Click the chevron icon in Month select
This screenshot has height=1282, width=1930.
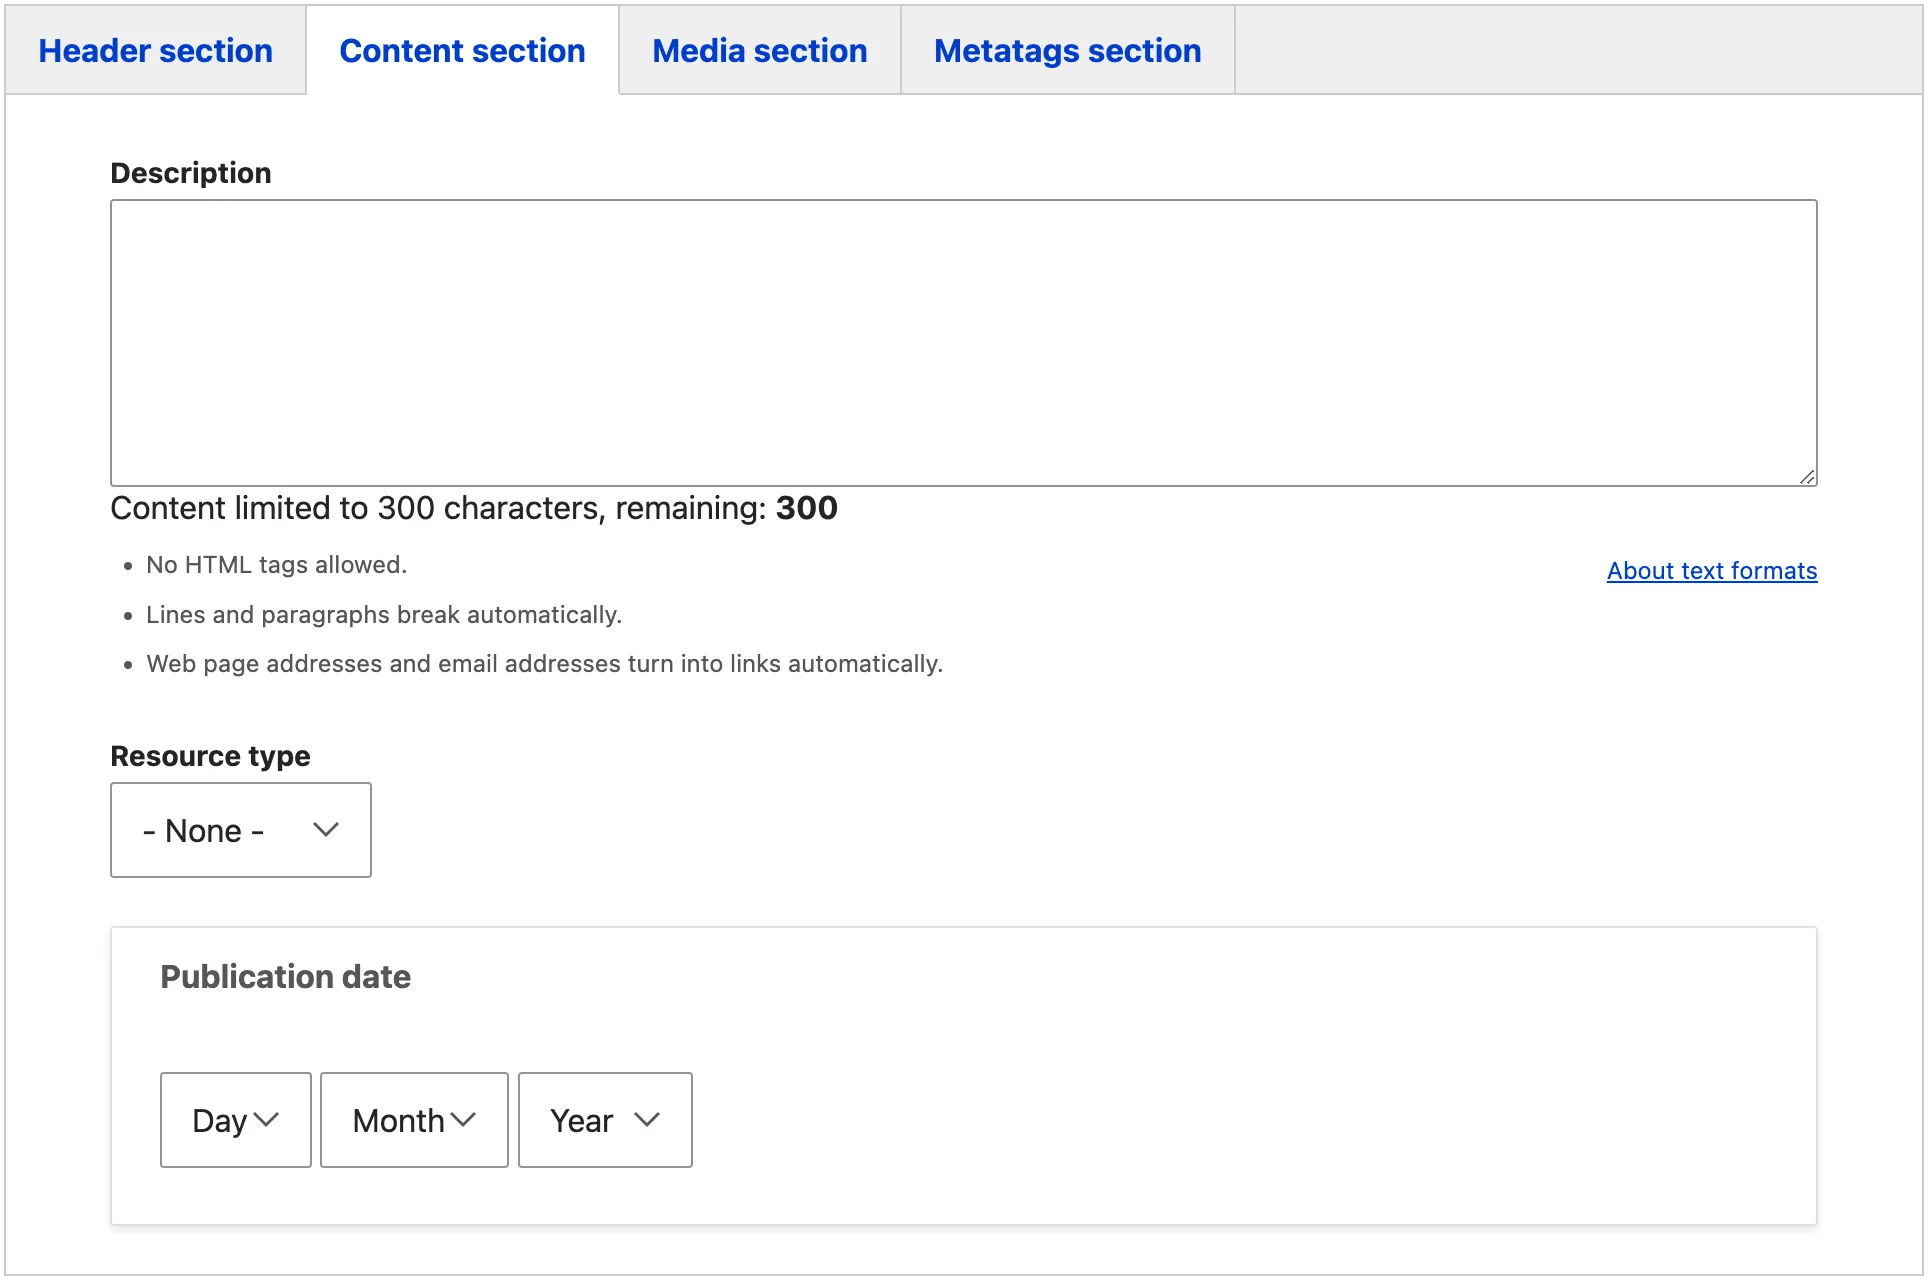point(463,1120)
